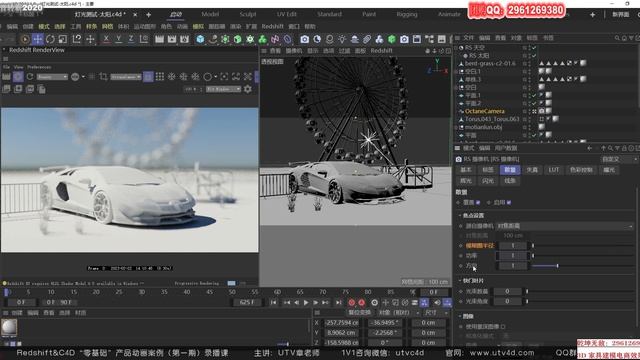The width and height of the screenshot is (640, 360).
Task: Click the Attribute Manager back arrow
Action: pyautogui.click(x=589, y=148)
